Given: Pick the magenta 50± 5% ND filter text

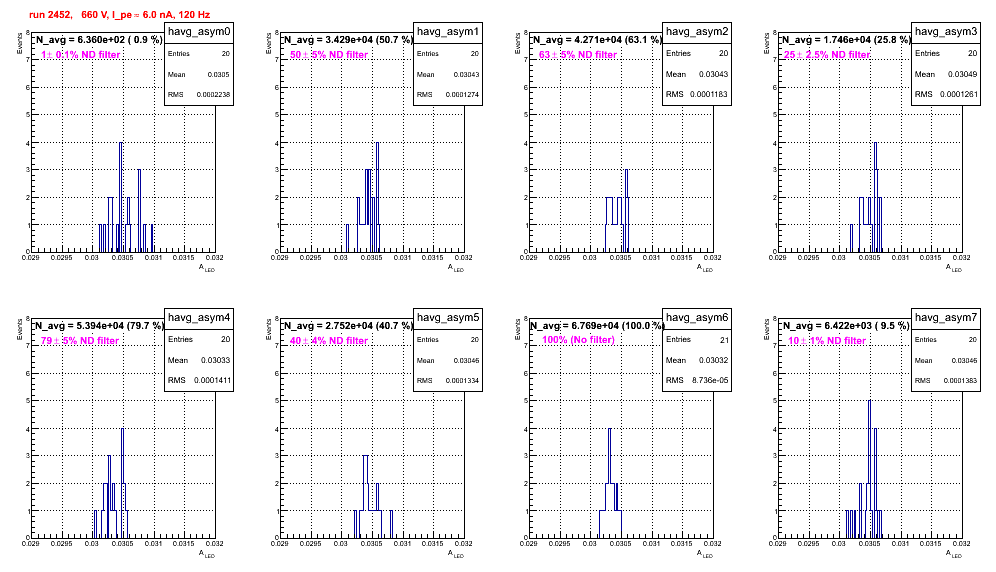Looking at the screenshot, I should pos(329,55).
